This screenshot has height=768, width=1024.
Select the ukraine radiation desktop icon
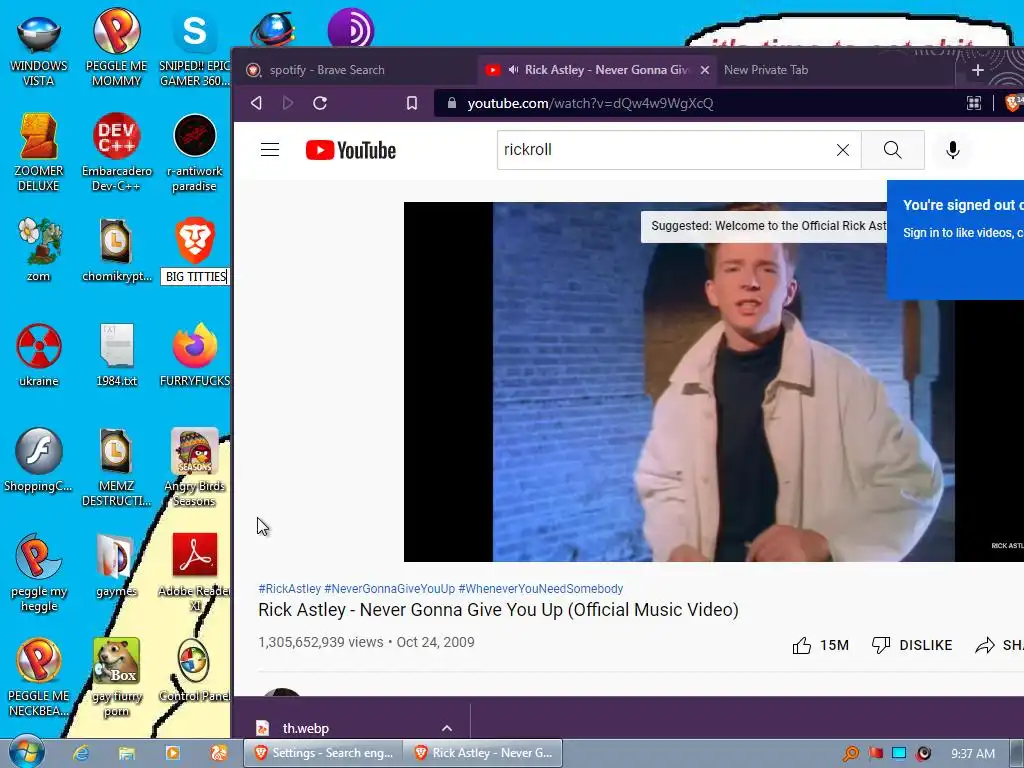[39, 355]
